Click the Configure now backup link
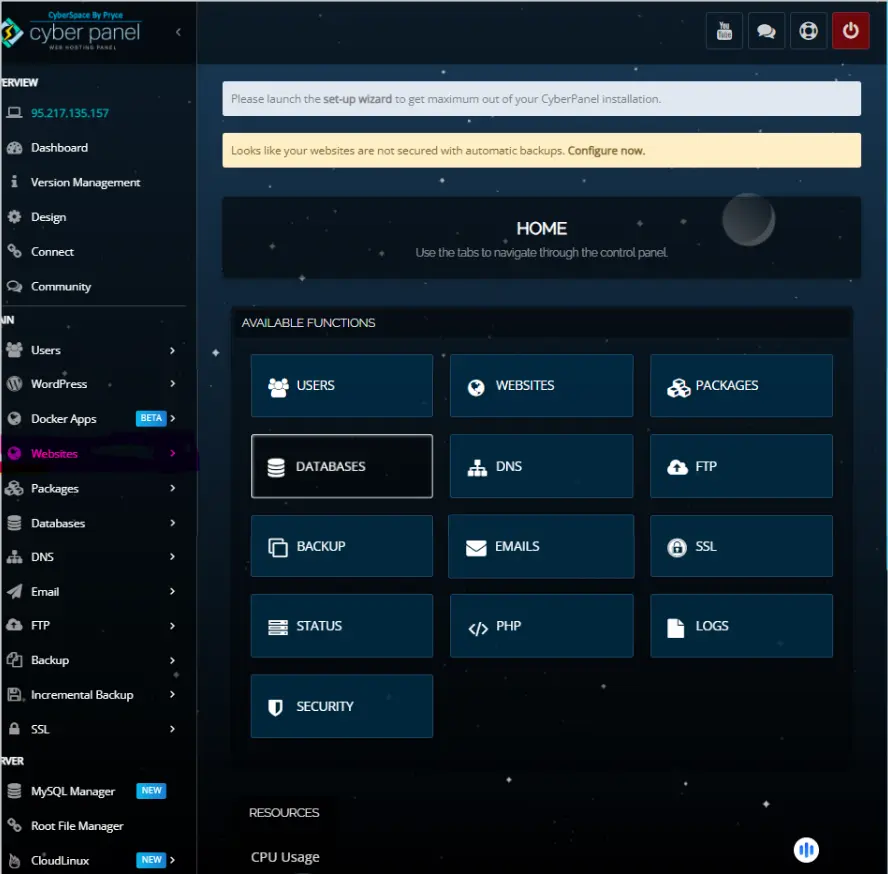The image size is (888, 874). [x=607, y=151]
